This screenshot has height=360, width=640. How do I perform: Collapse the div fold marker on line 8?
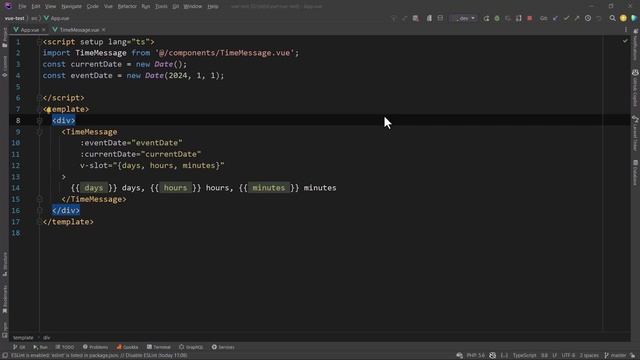click(39, 120)
